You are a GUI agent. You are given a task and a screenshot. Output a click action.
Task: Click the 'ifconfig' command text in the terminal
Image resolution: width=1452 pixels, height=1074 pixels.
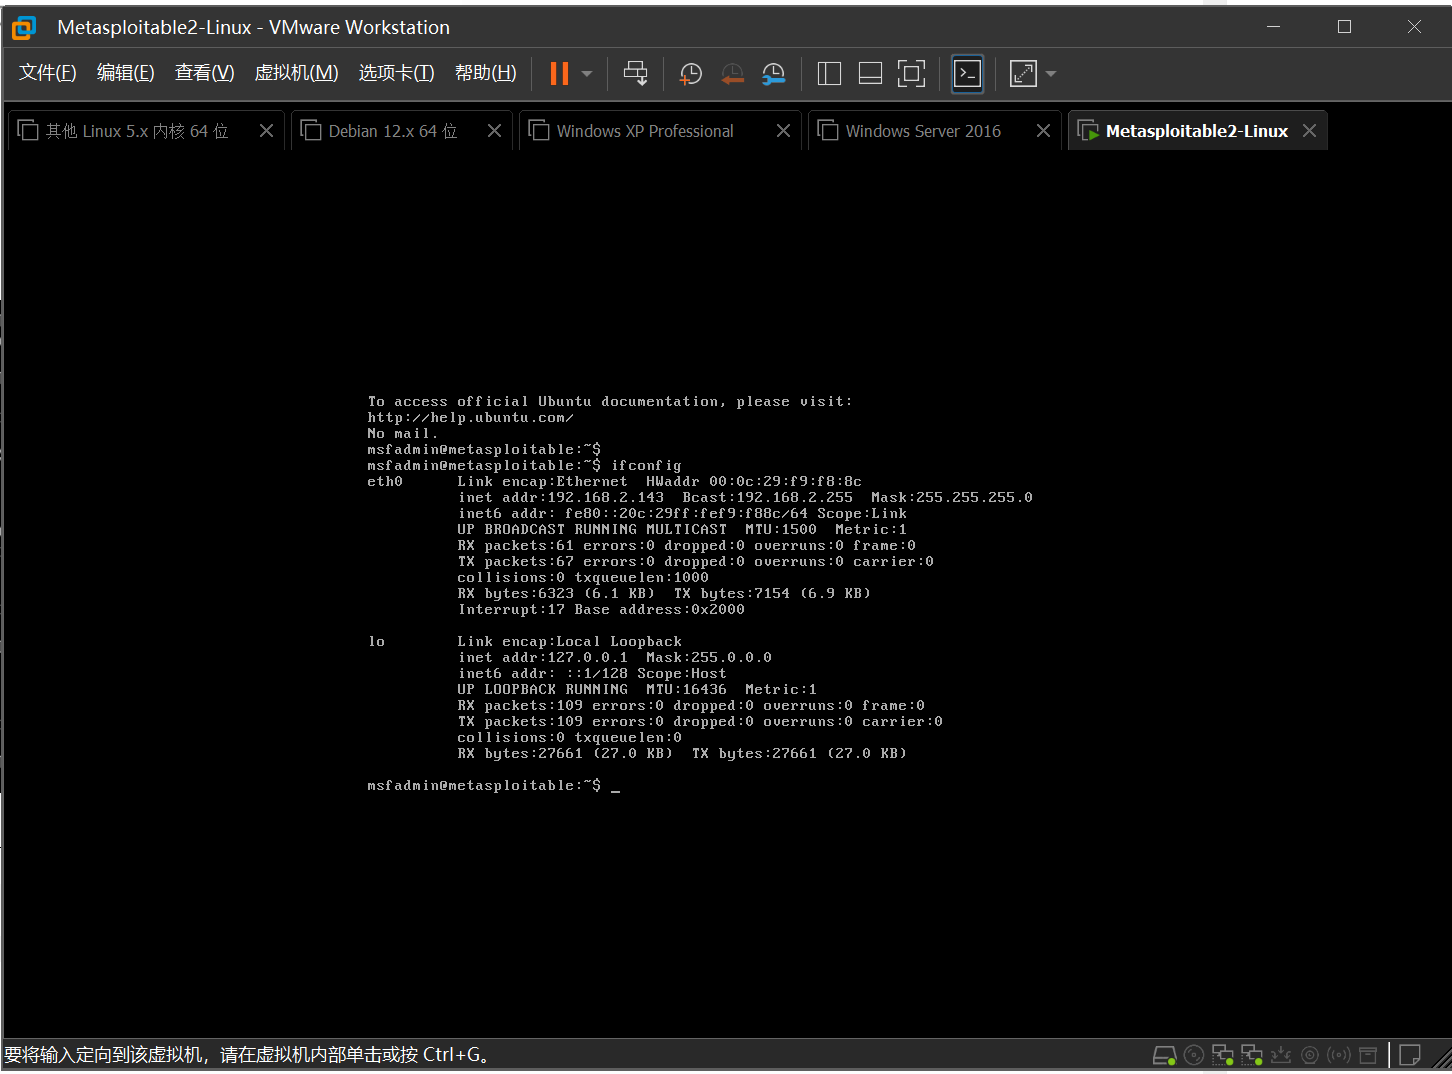646,466
